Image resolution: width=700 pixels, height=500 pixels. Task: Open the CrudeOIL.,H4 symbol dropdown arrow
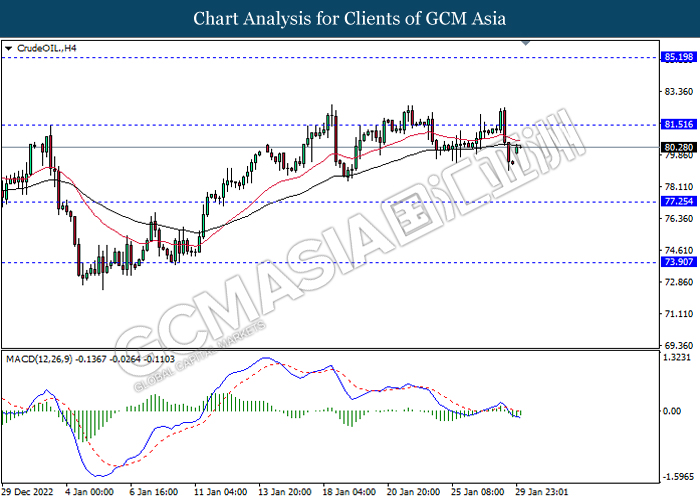point(8,48)
